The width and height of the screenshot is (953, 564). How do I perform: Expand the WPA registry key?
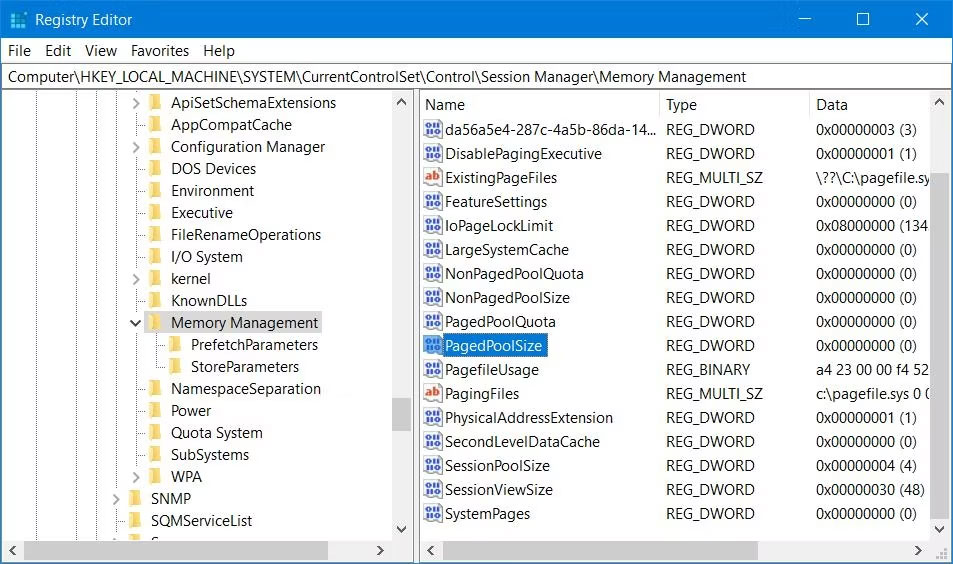pos(136,477)
